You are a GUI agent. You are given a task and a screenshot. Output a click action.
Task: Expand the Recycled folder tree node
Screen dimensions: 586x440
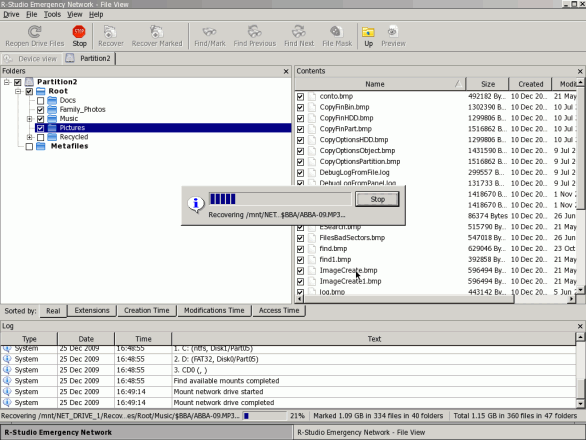tap(30, 137)
